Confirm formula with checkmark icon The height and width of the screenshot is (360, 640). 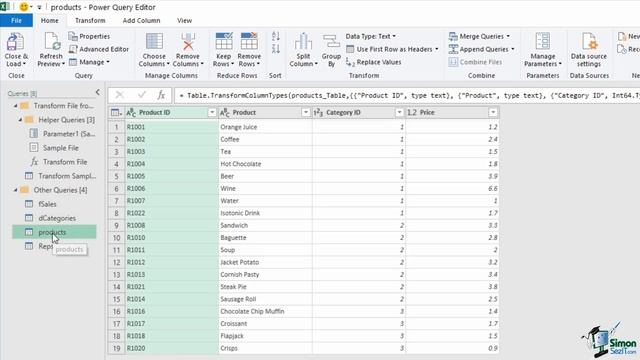pos(142,95)
